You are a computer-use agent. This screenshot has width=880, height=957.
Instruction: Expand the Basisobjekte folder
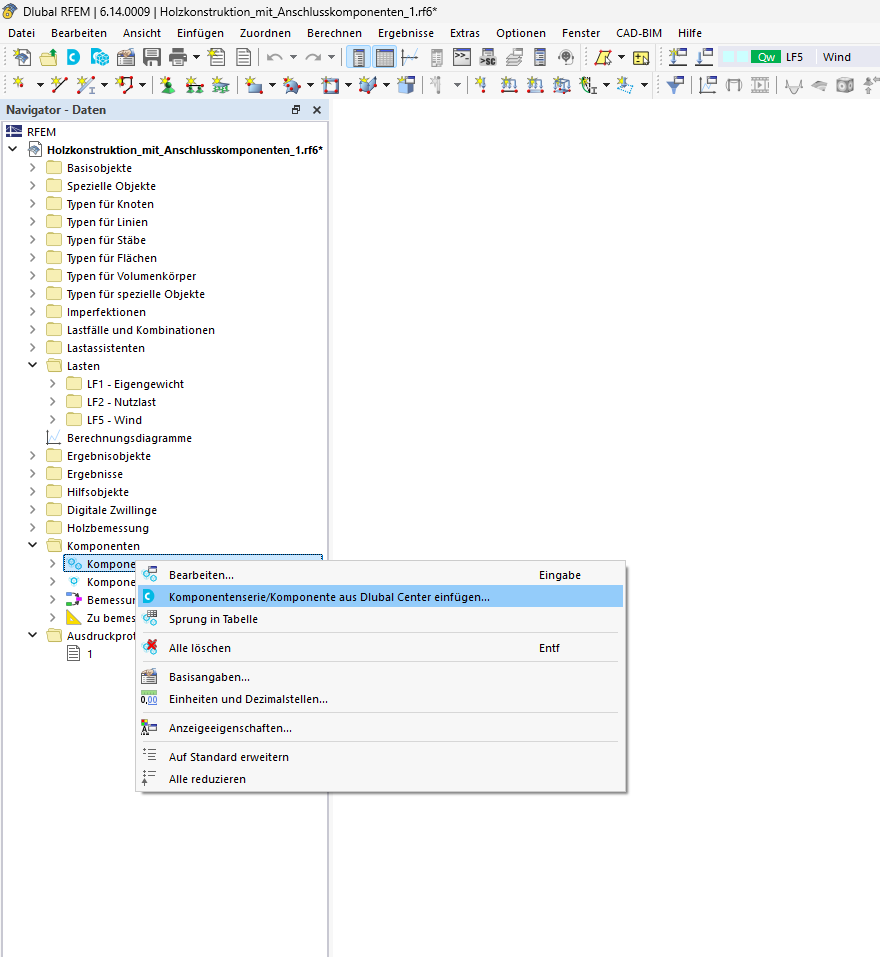pyautogui.click(x=33, y=167)
